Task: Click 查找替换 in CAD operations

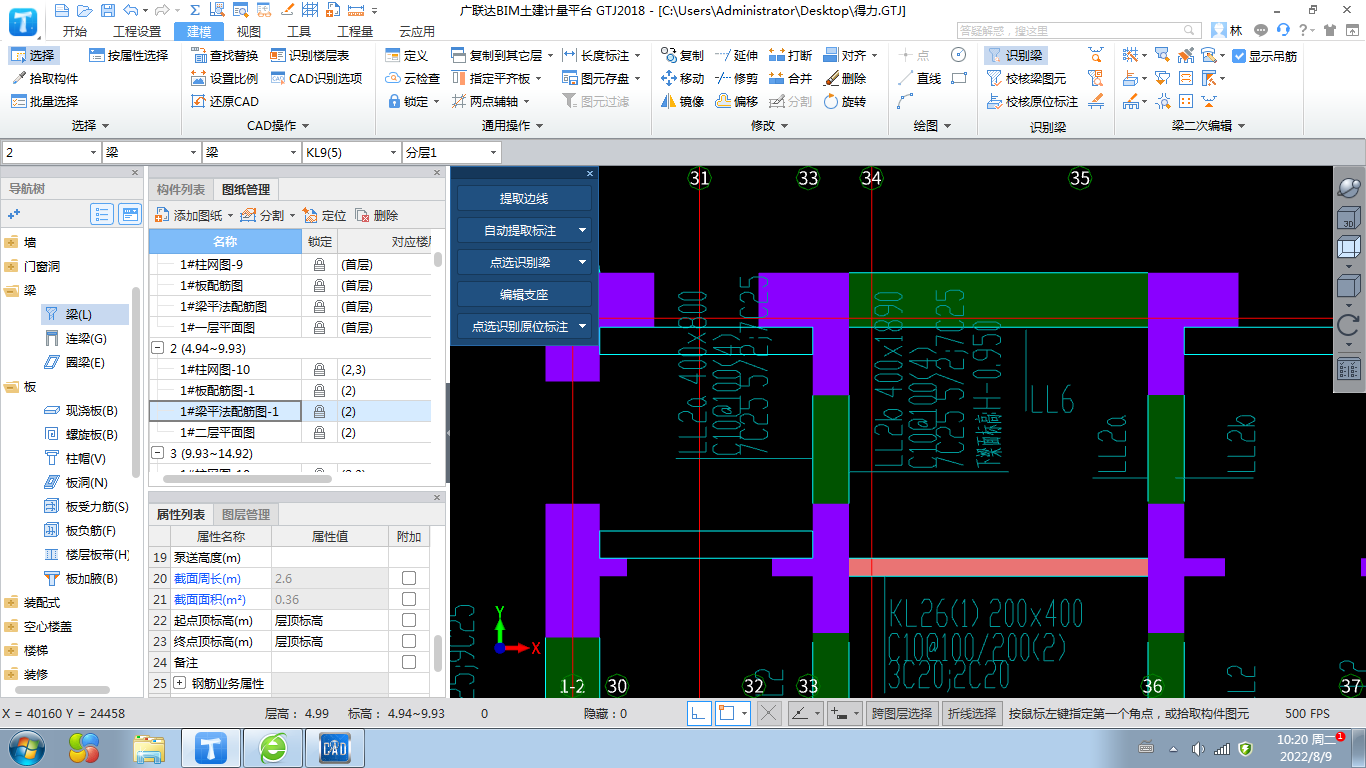Action: (x=224, y=56)
